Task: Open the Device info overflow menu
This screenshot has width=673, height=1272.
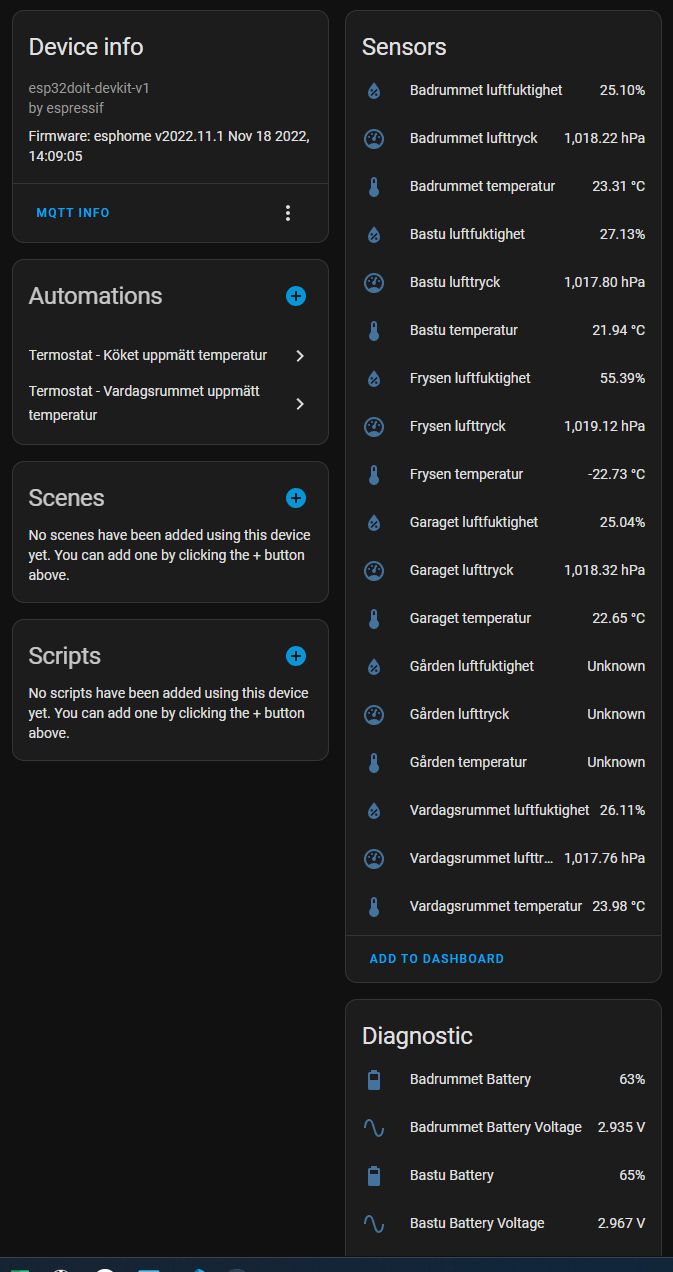Action: [288, 212]
